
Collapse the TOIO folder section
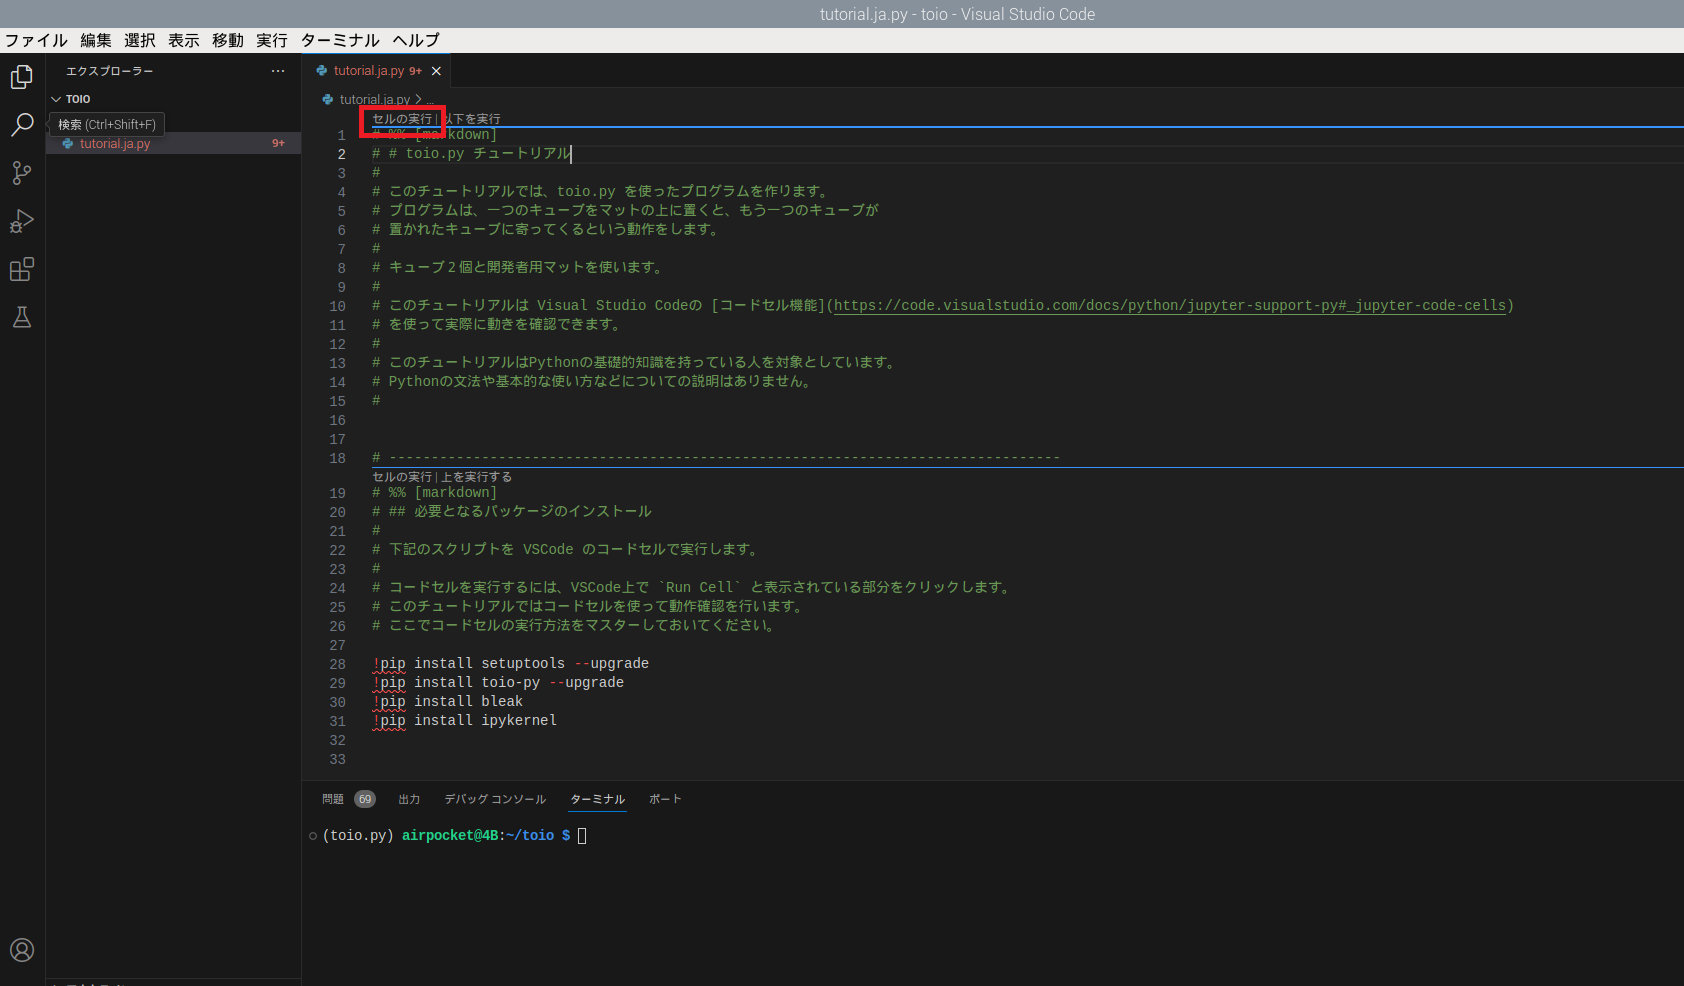click(57, 99)
